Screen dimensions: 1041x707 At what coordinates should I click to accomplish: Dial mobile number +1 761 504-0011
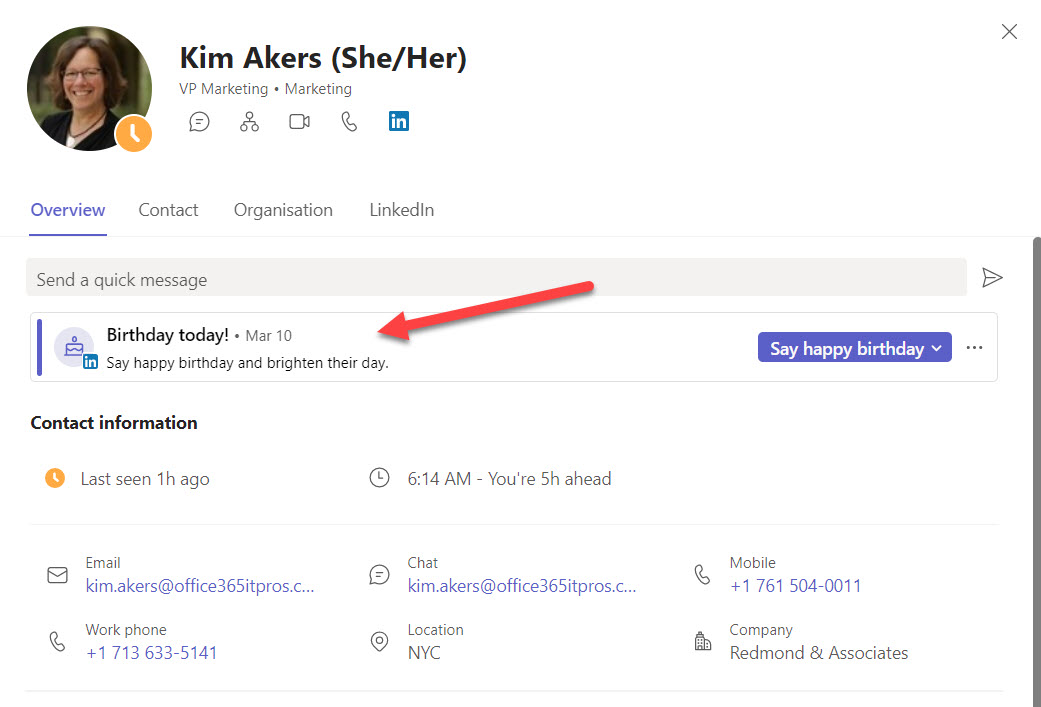tap(795, 586)
